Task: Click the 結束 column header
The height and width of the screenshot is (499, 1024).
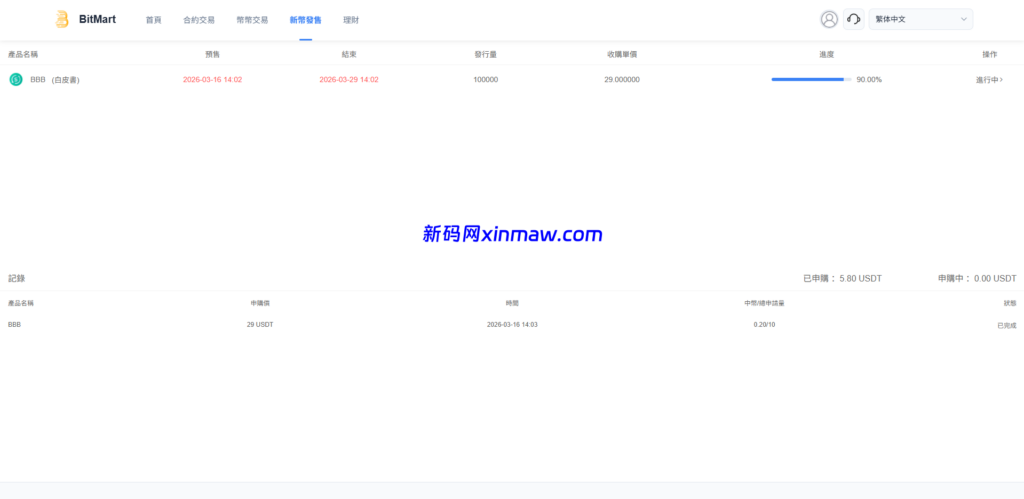Action: pos(349,54)
